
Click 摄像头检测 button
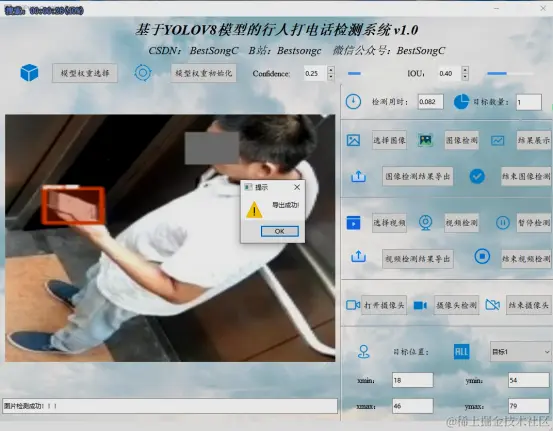(456, 305)
